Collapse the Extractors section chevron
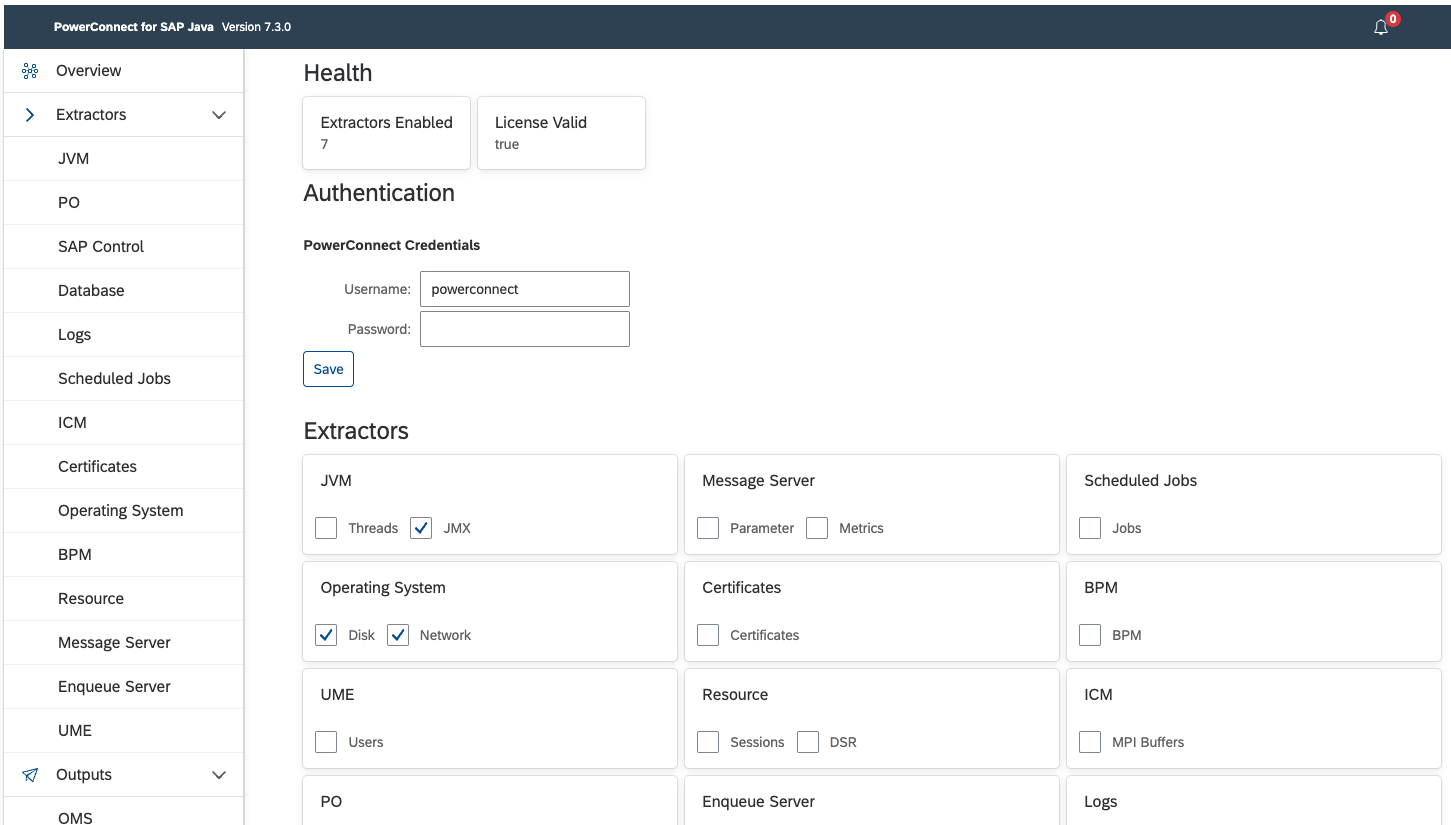The image size is (1451, 825). 219,115
